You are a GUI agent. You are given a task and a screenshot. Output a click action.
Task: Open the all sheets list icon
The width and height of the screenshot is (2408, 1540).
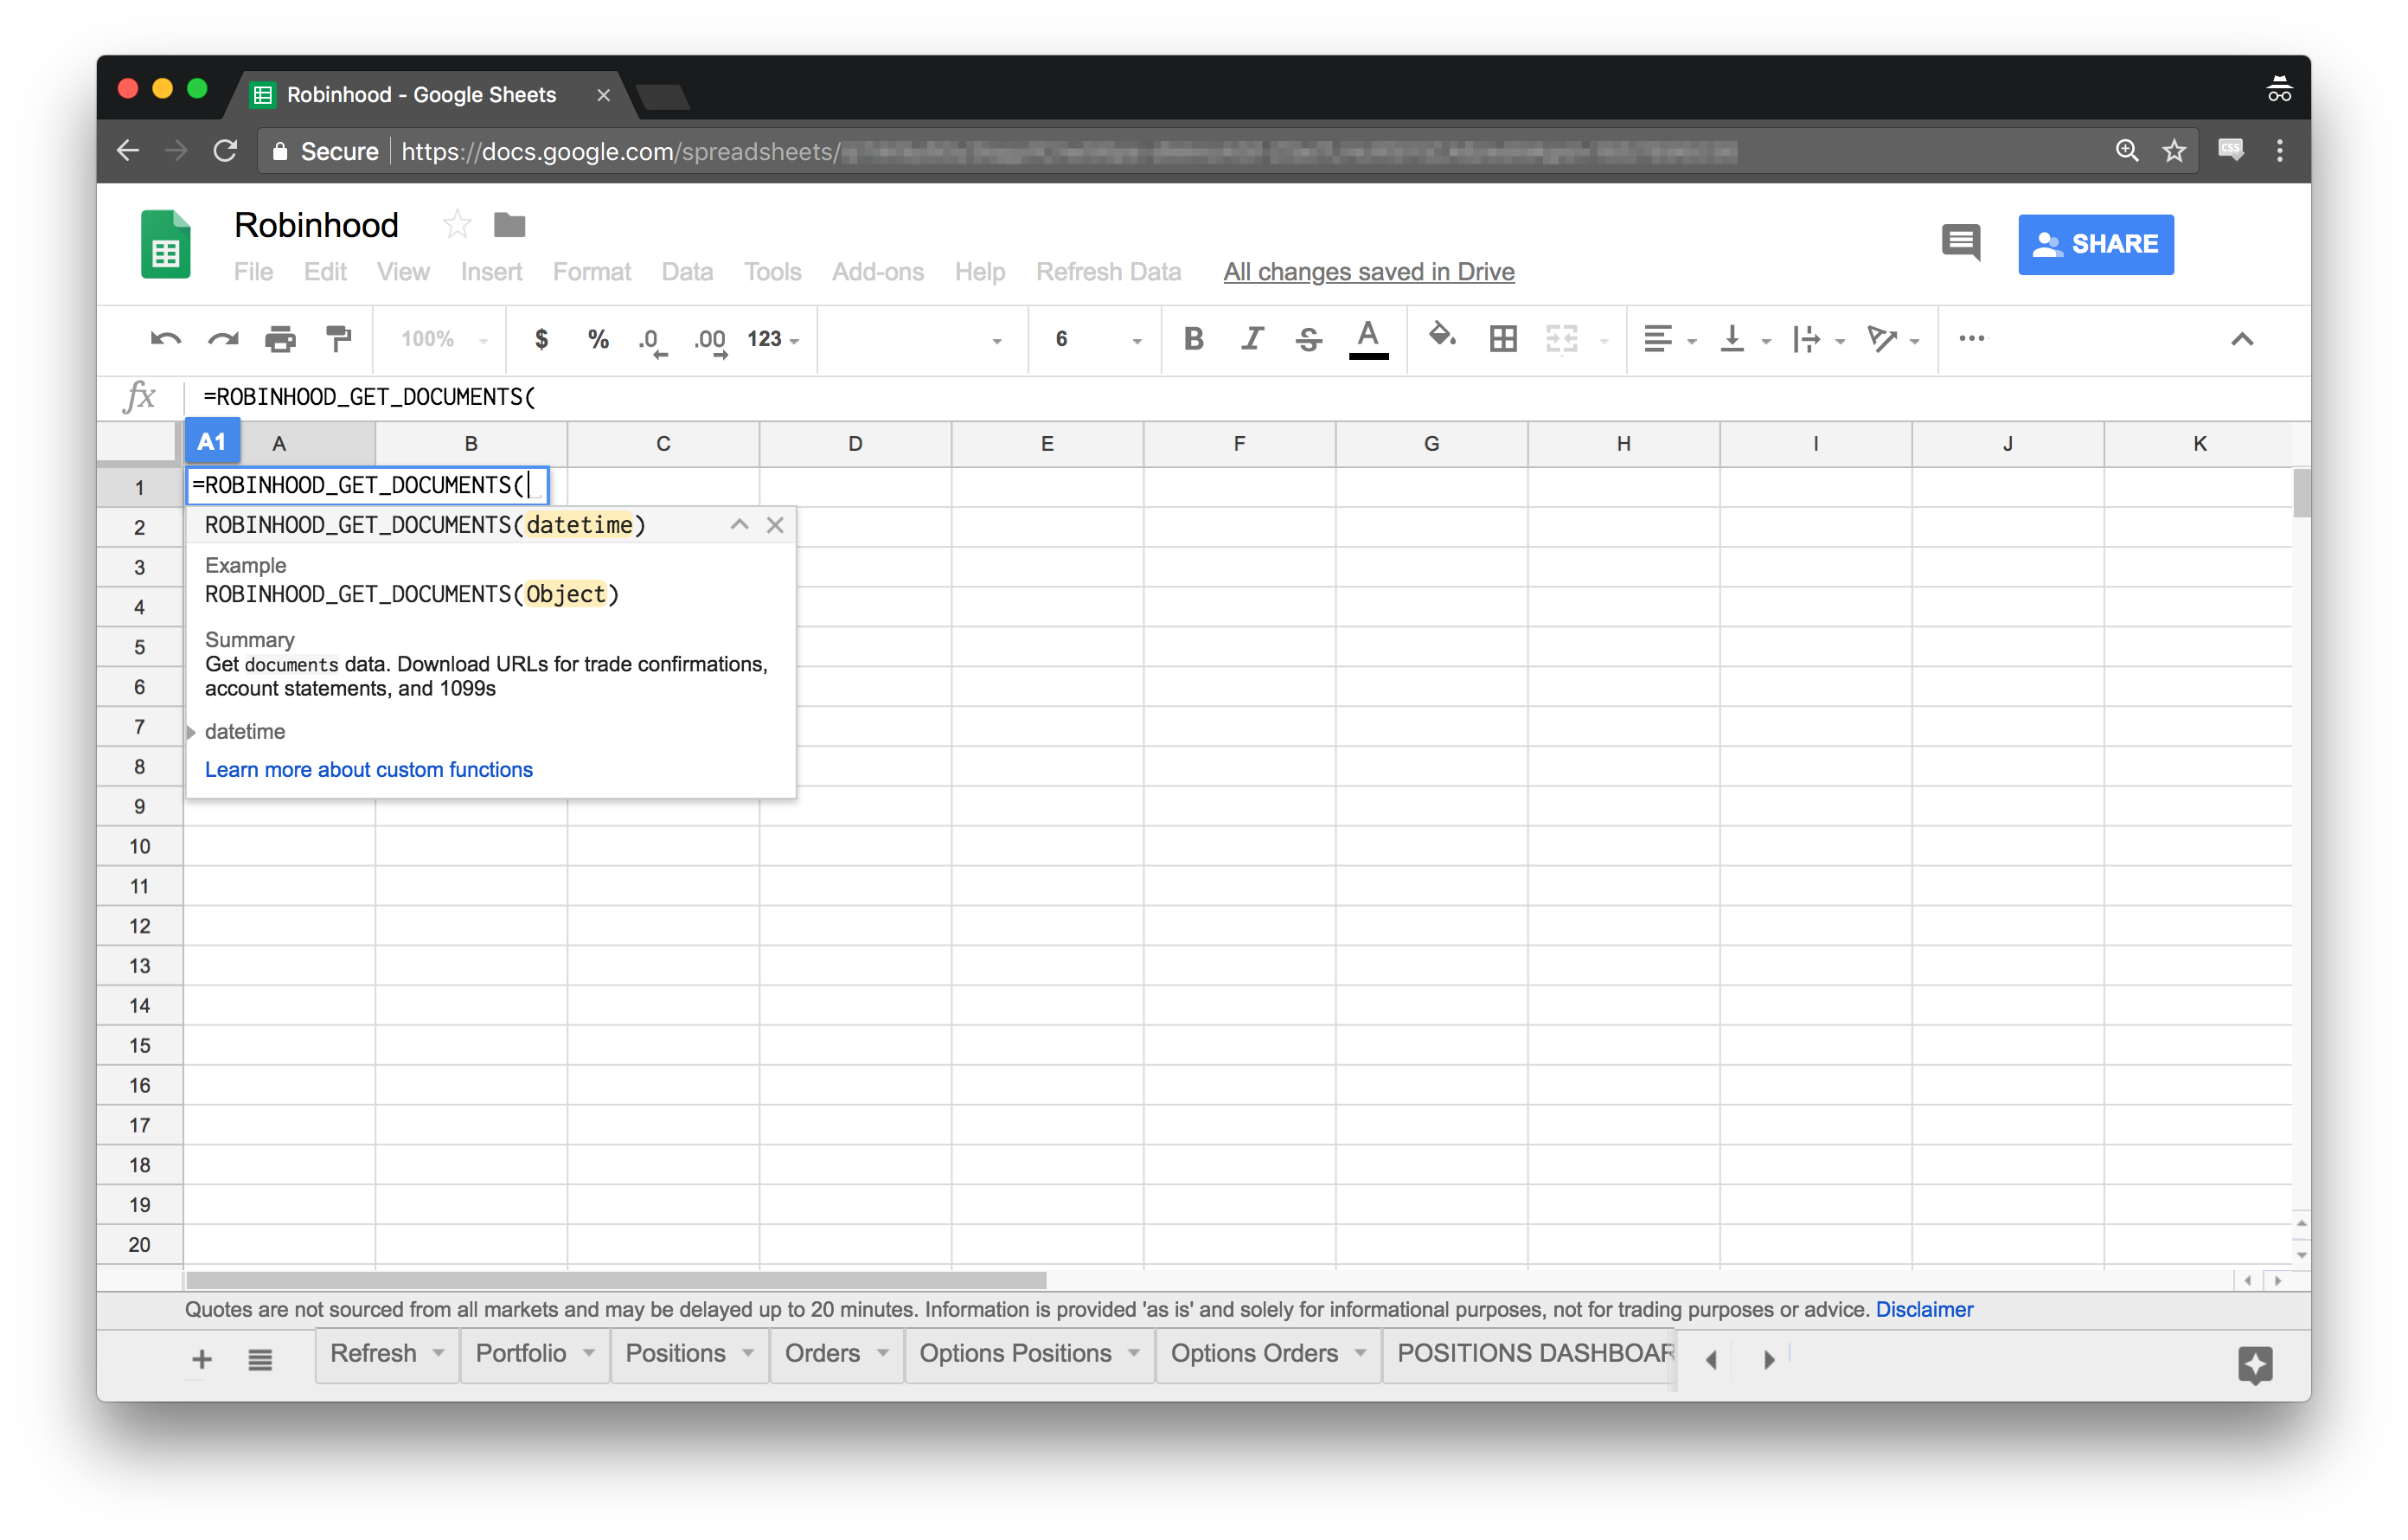coord(260,1360)
